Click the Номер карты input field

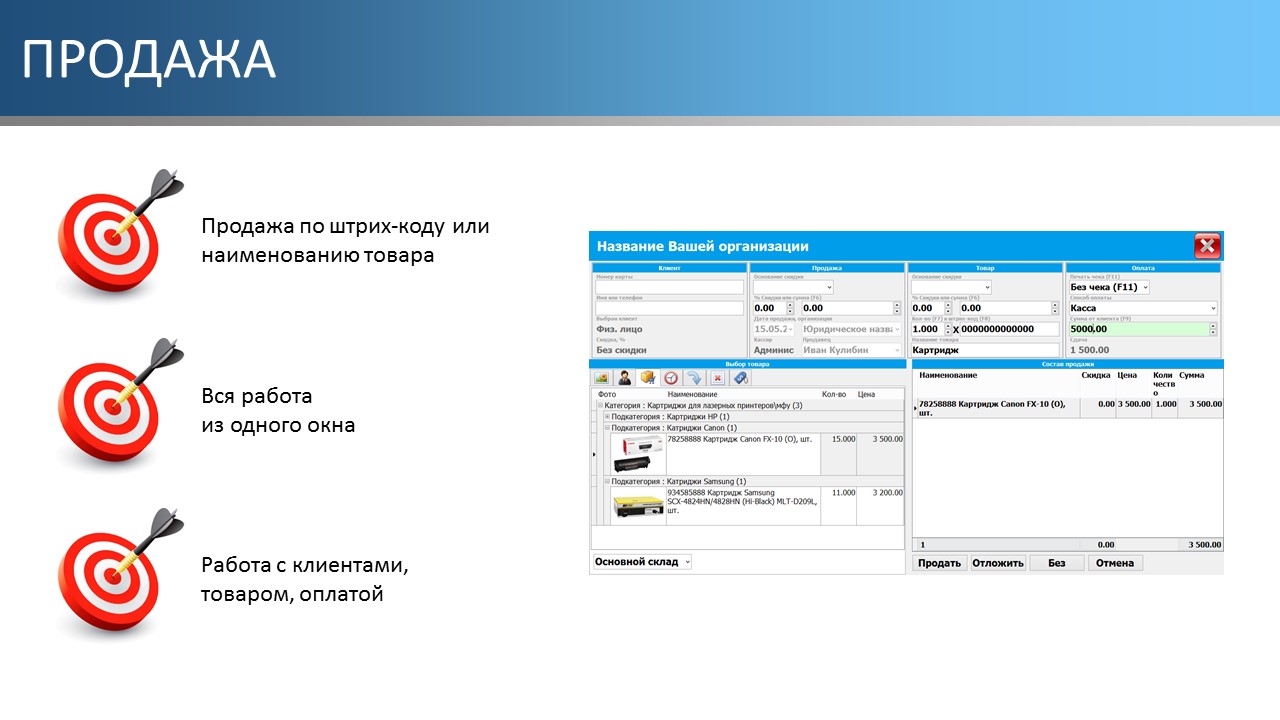(669, 287)
